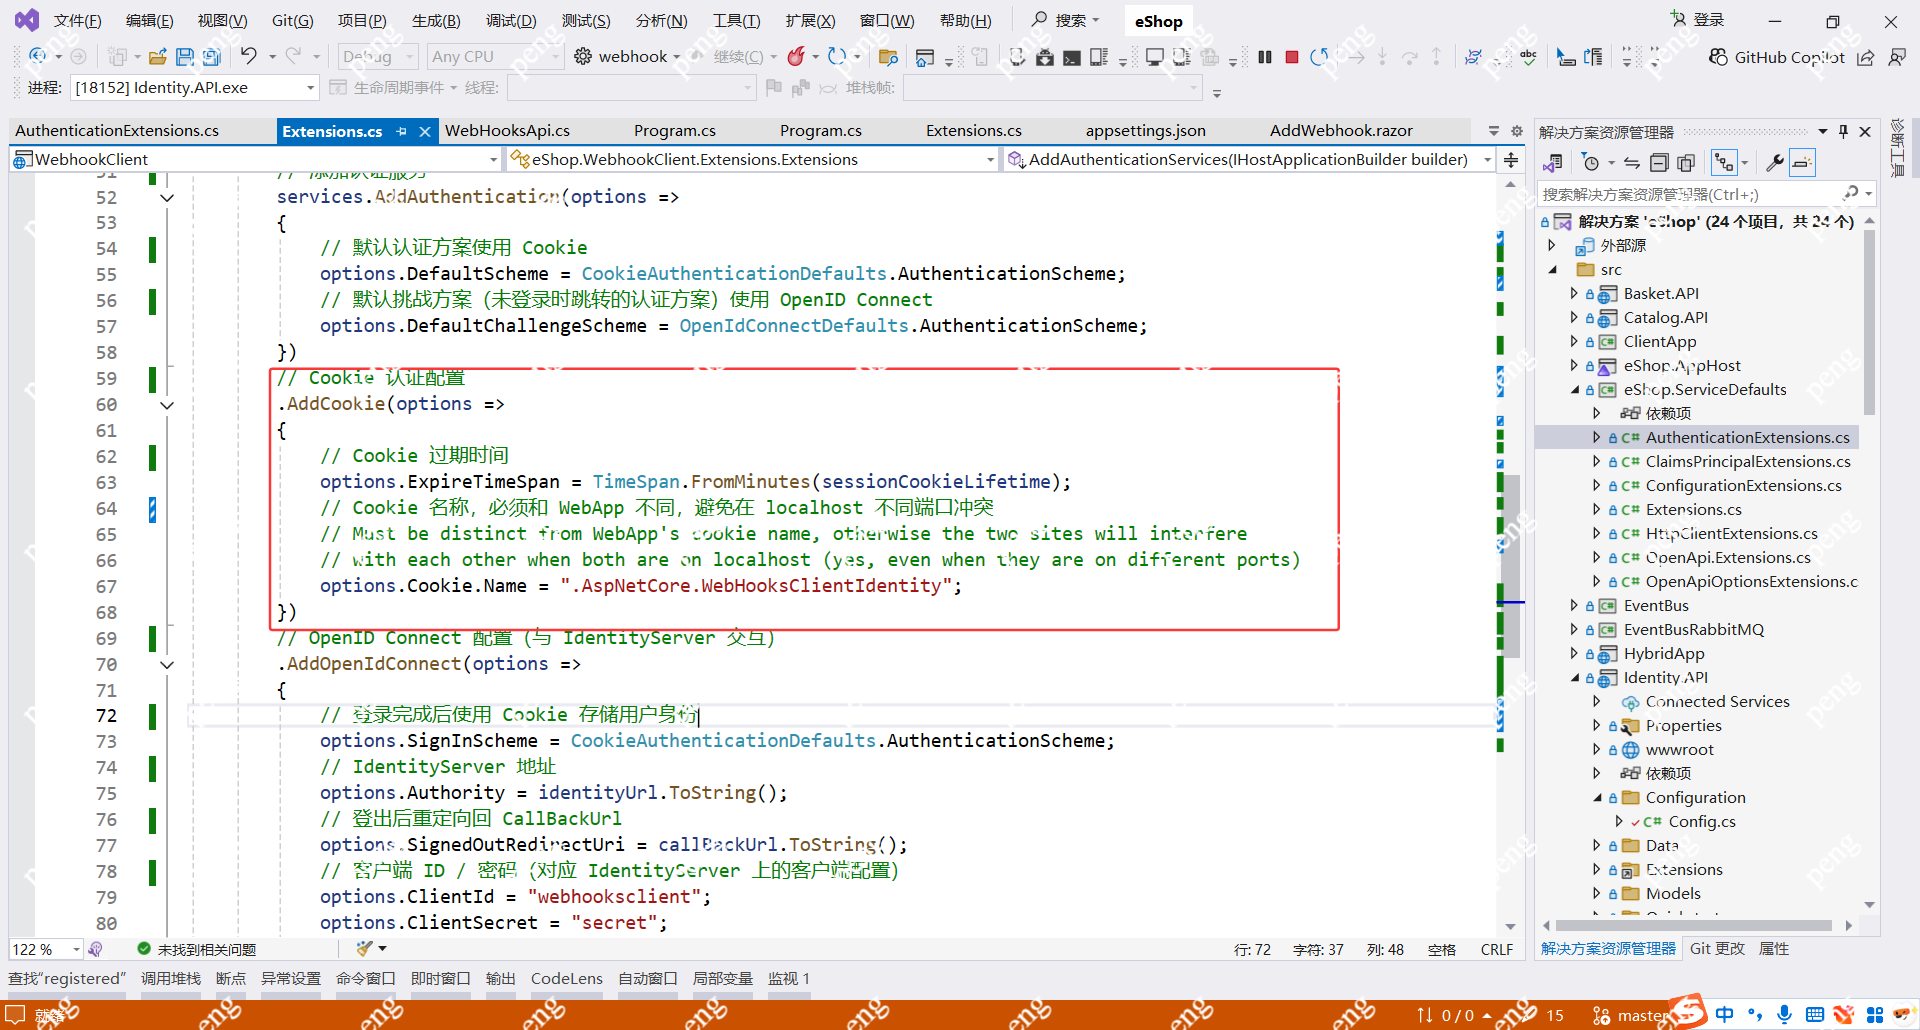Open the Git 更改 panel tab
This screenshot has width=1920, height=1030.
coord(1717,949)
